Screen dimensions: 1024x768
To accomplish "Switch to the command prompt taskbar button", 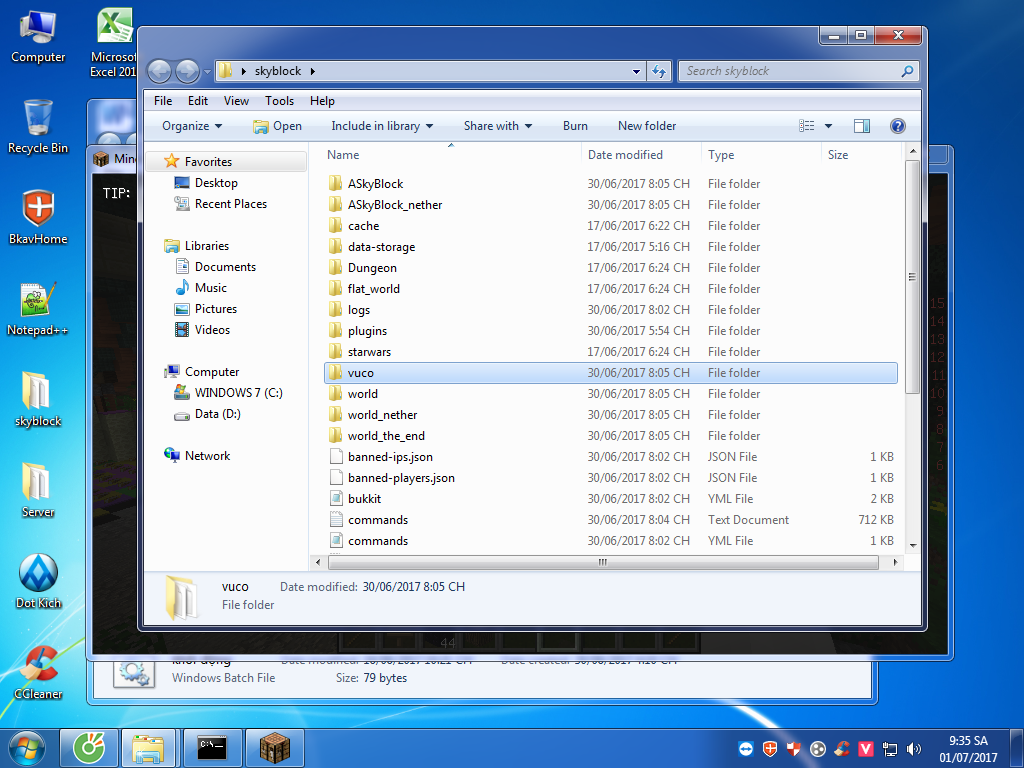I will pos(212,748).
